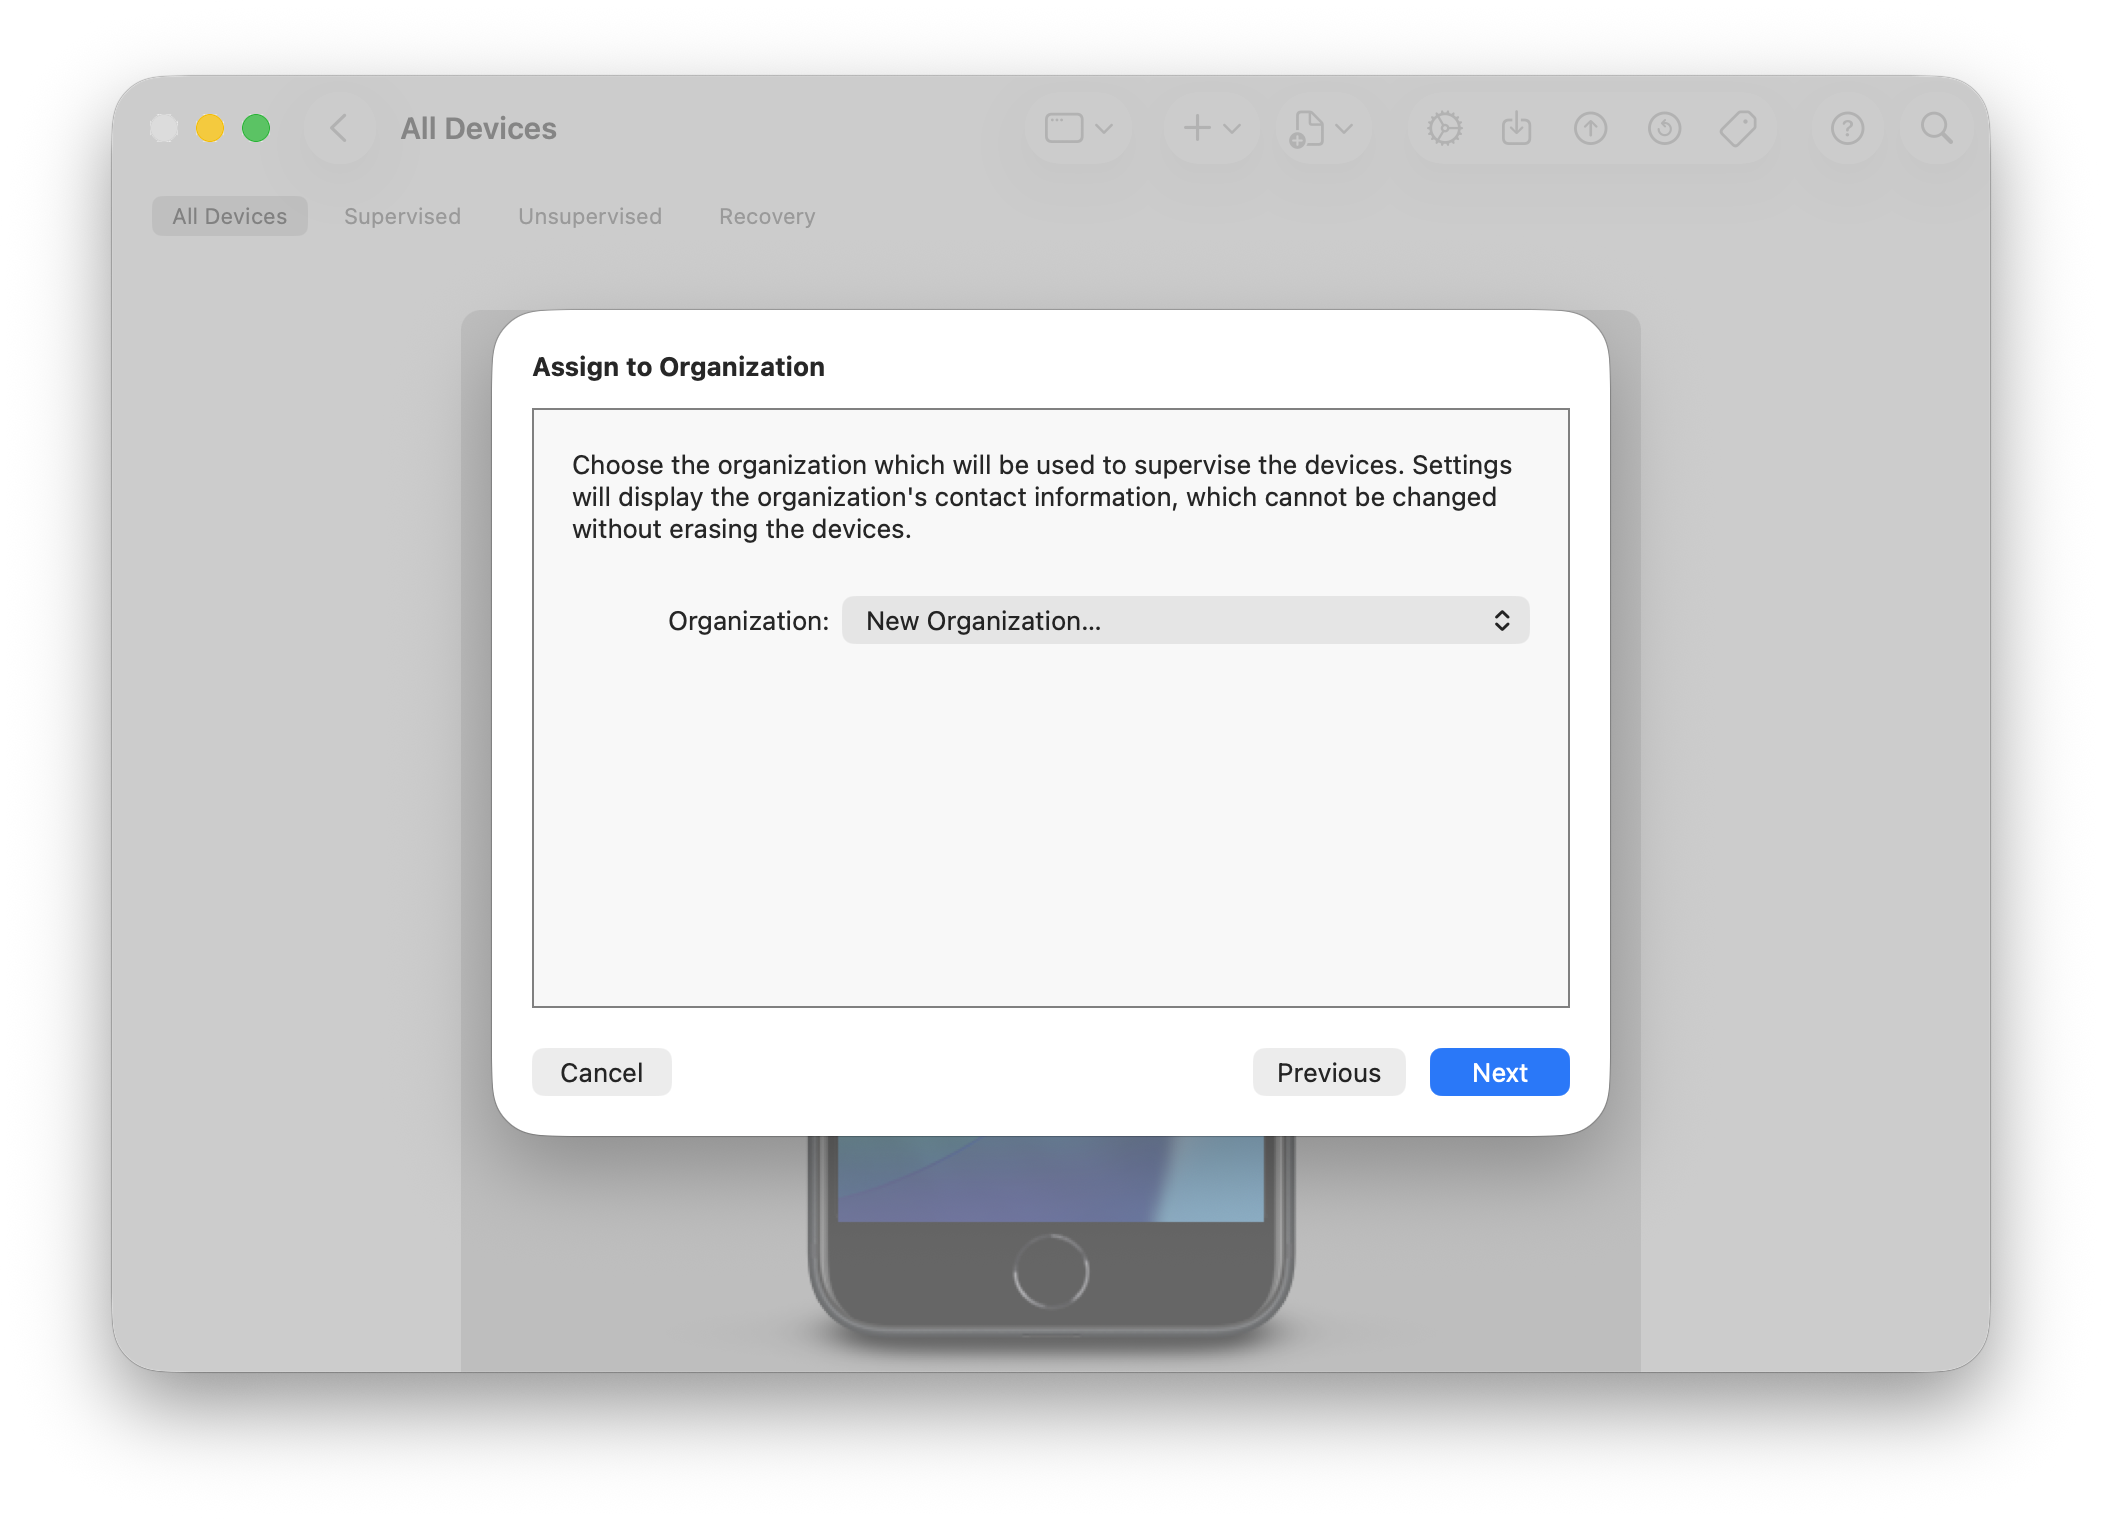Click the Assign to Organization heading
This screenshot has width=2102, height=1520.
678,367
